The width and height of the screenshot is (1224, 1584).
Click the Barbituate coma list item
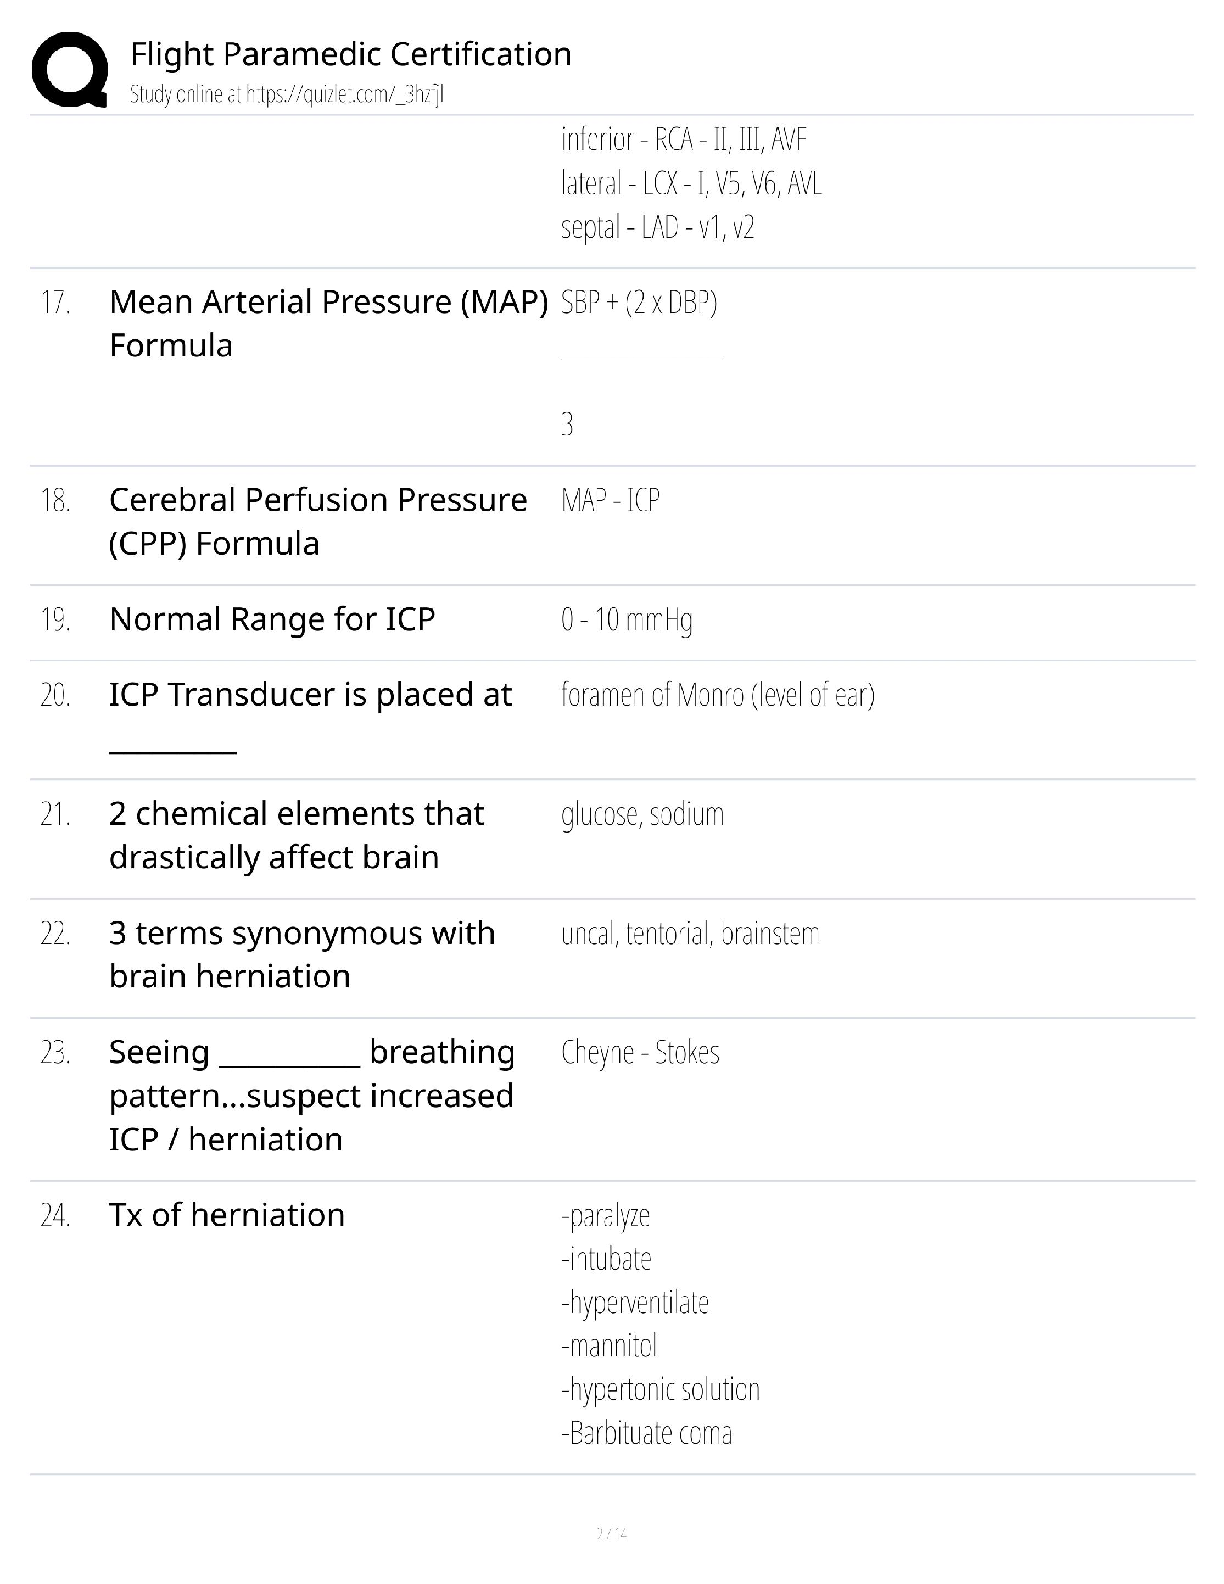pyautogui.click(x=646, y=1433)
